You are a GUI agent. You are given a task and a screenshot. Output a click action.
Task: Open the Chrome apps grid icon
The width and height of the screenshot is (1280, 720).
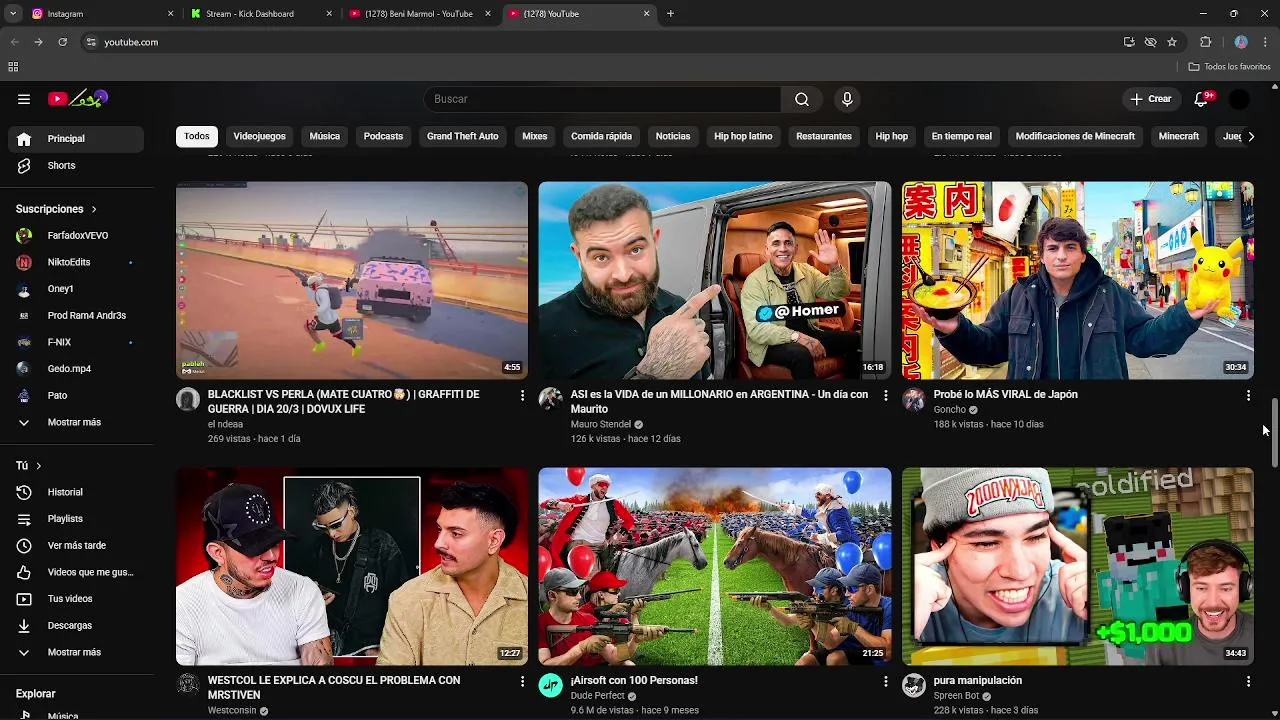pyautogui.click(x=13, y=67)
